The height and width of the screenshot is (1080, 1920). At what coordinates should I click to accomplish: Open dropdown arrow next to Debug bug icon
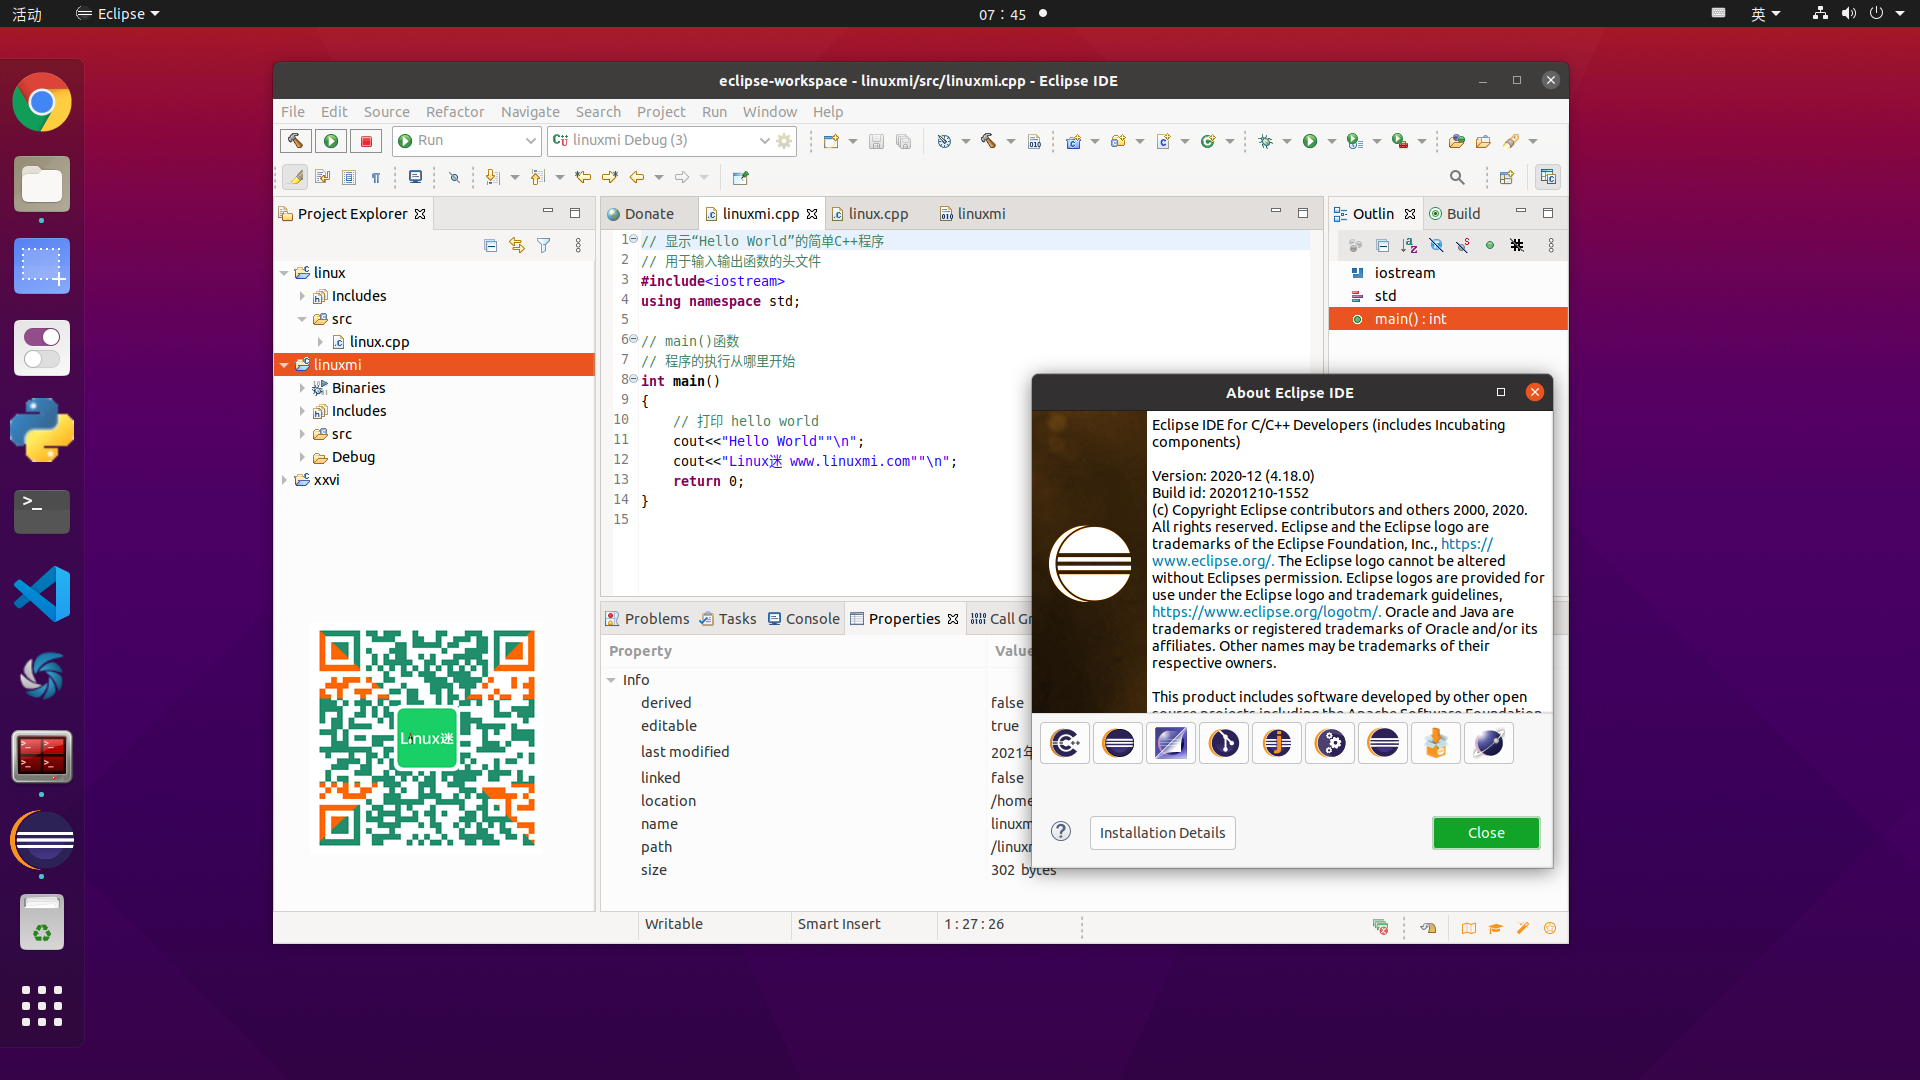coord(1286,141)
